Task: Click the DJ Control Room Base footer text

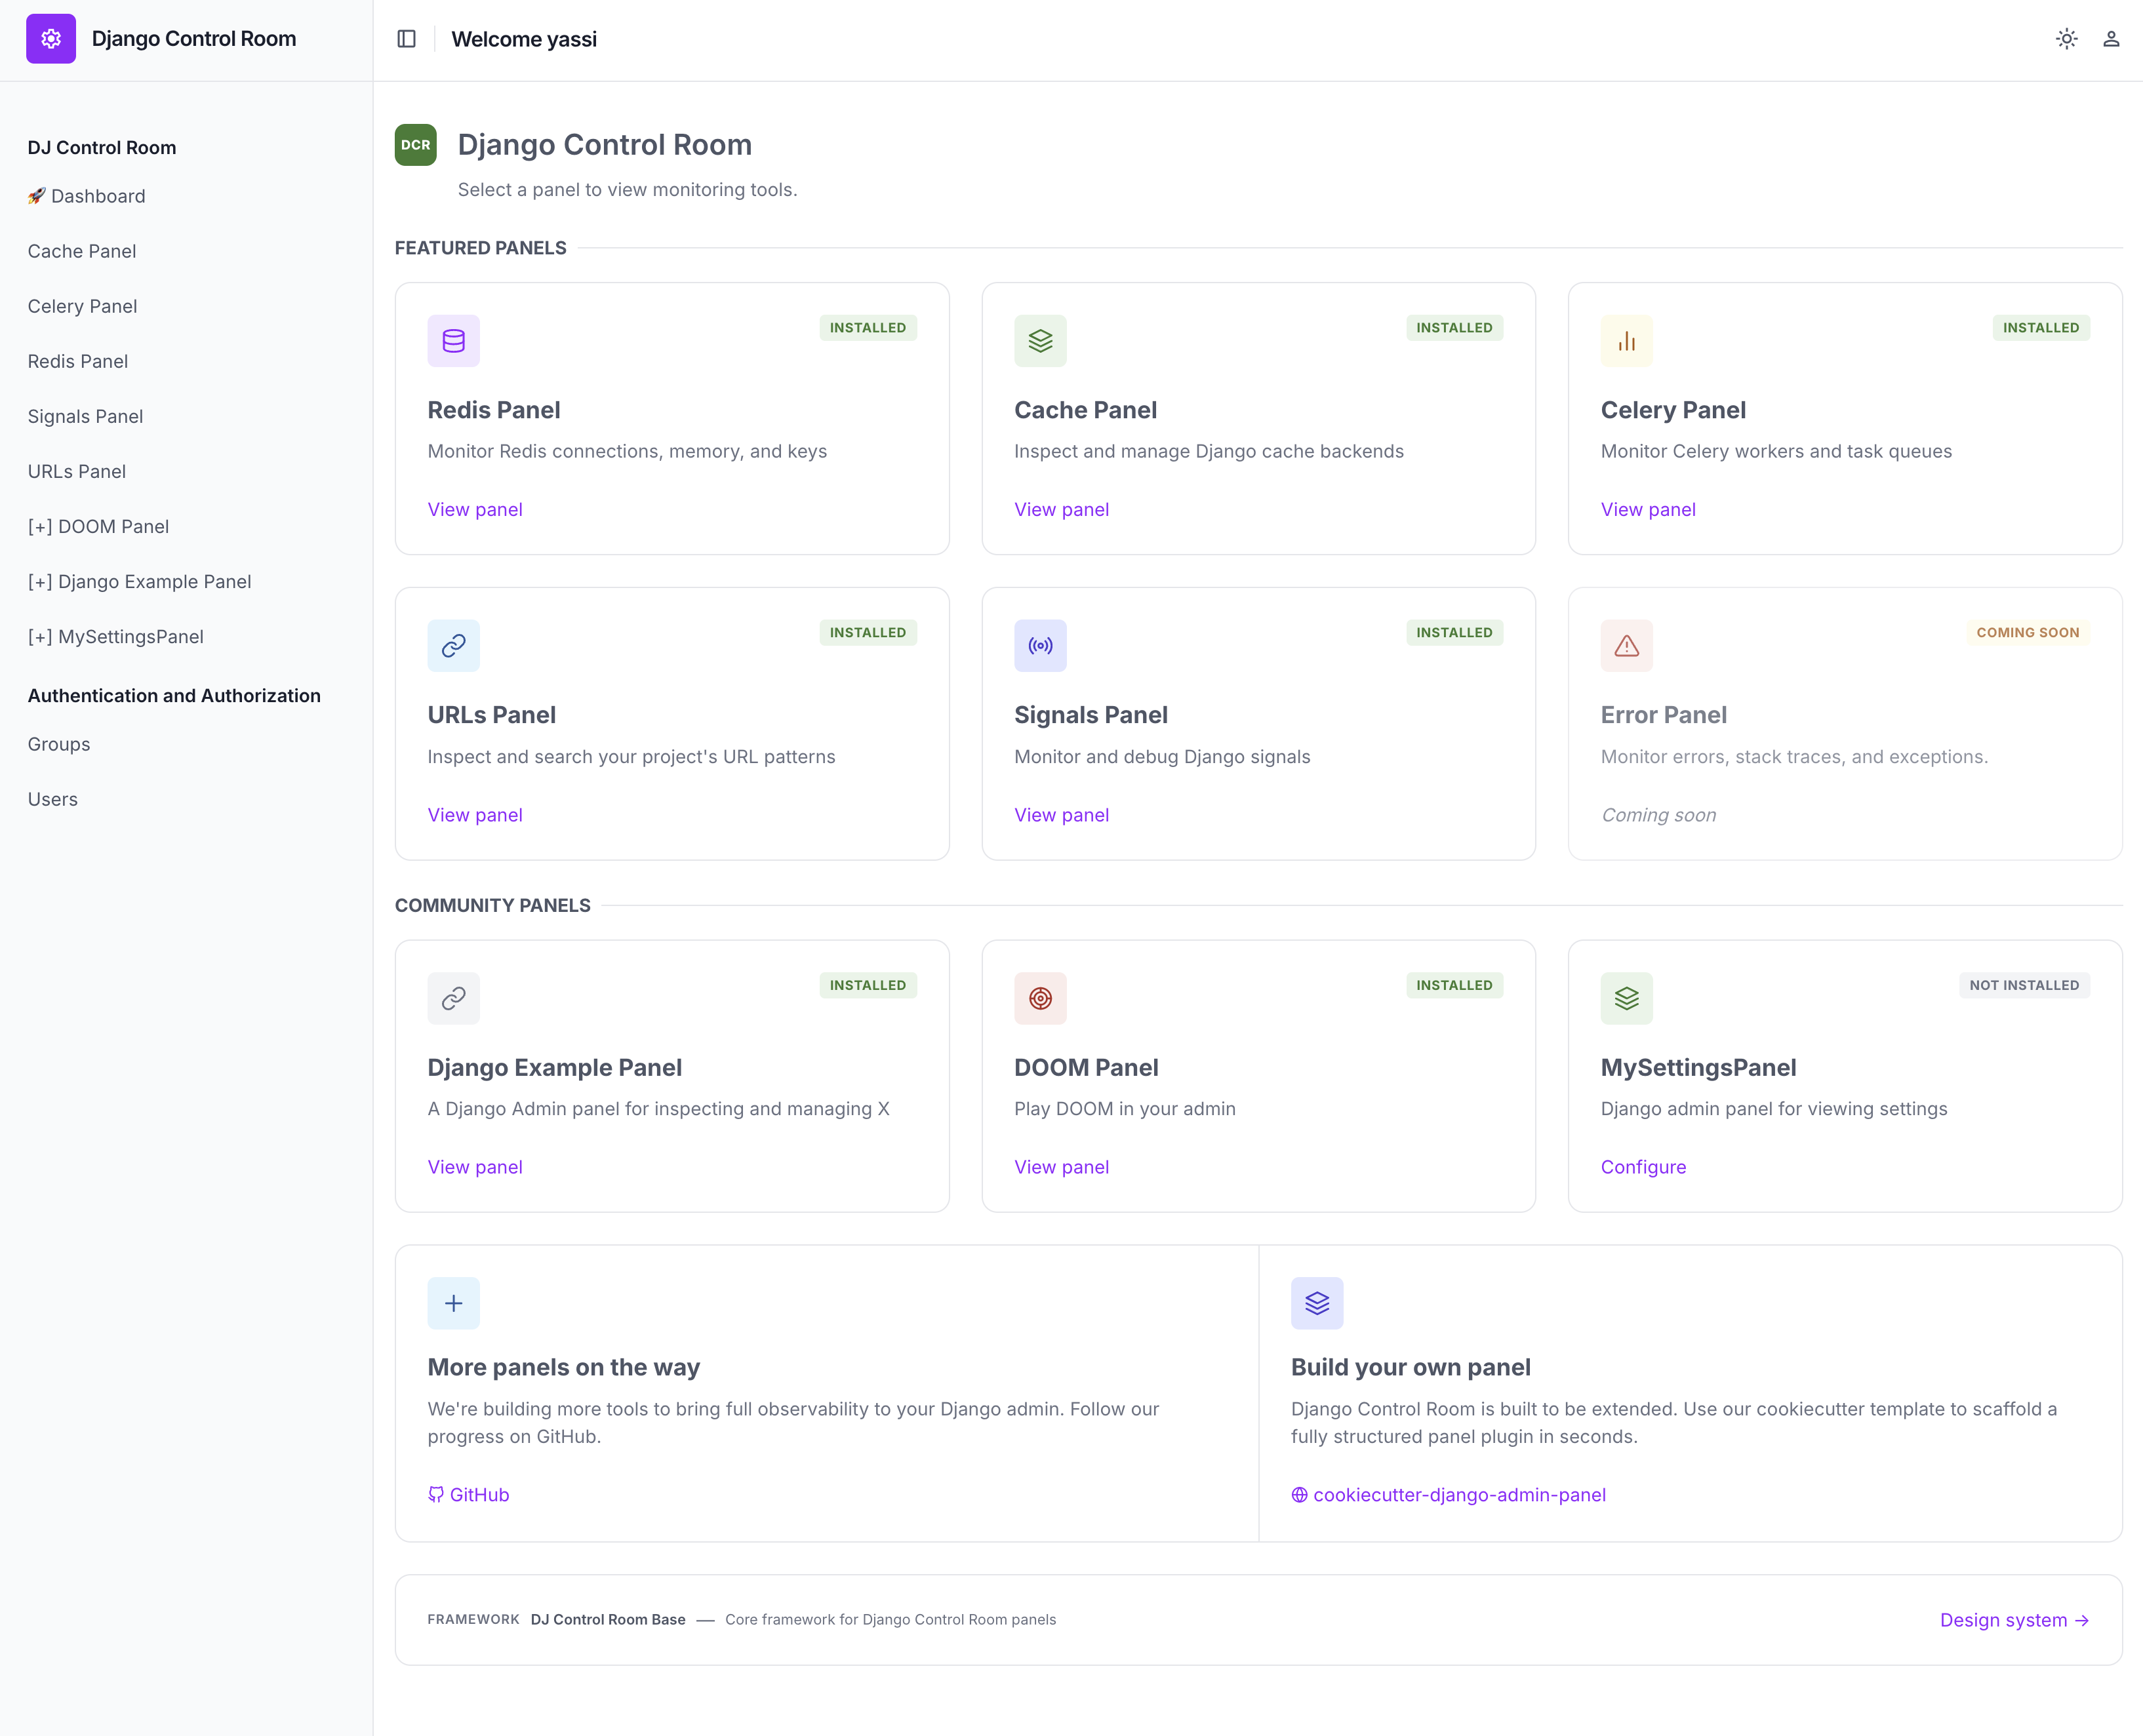Action: pyautogui.click(x=608, y=1620)
